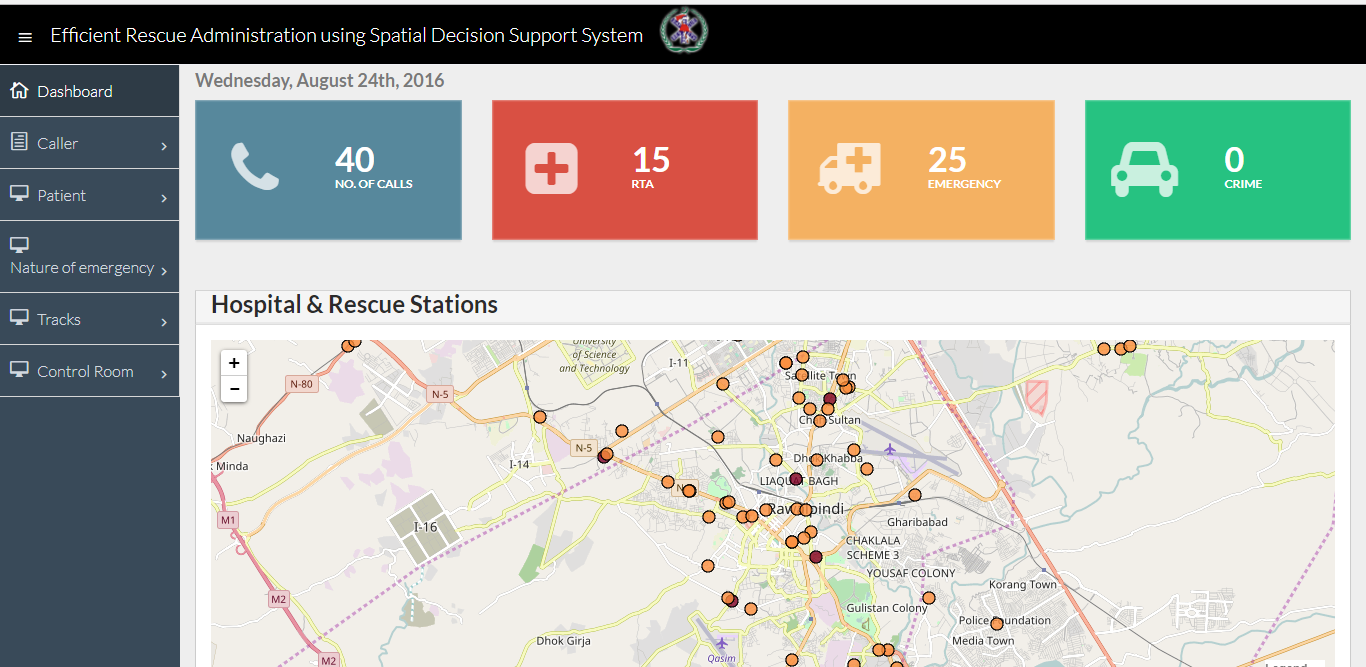Click the Rawalpindi label on the map
Screen dimensions: 1366x667
coord(806,509)
